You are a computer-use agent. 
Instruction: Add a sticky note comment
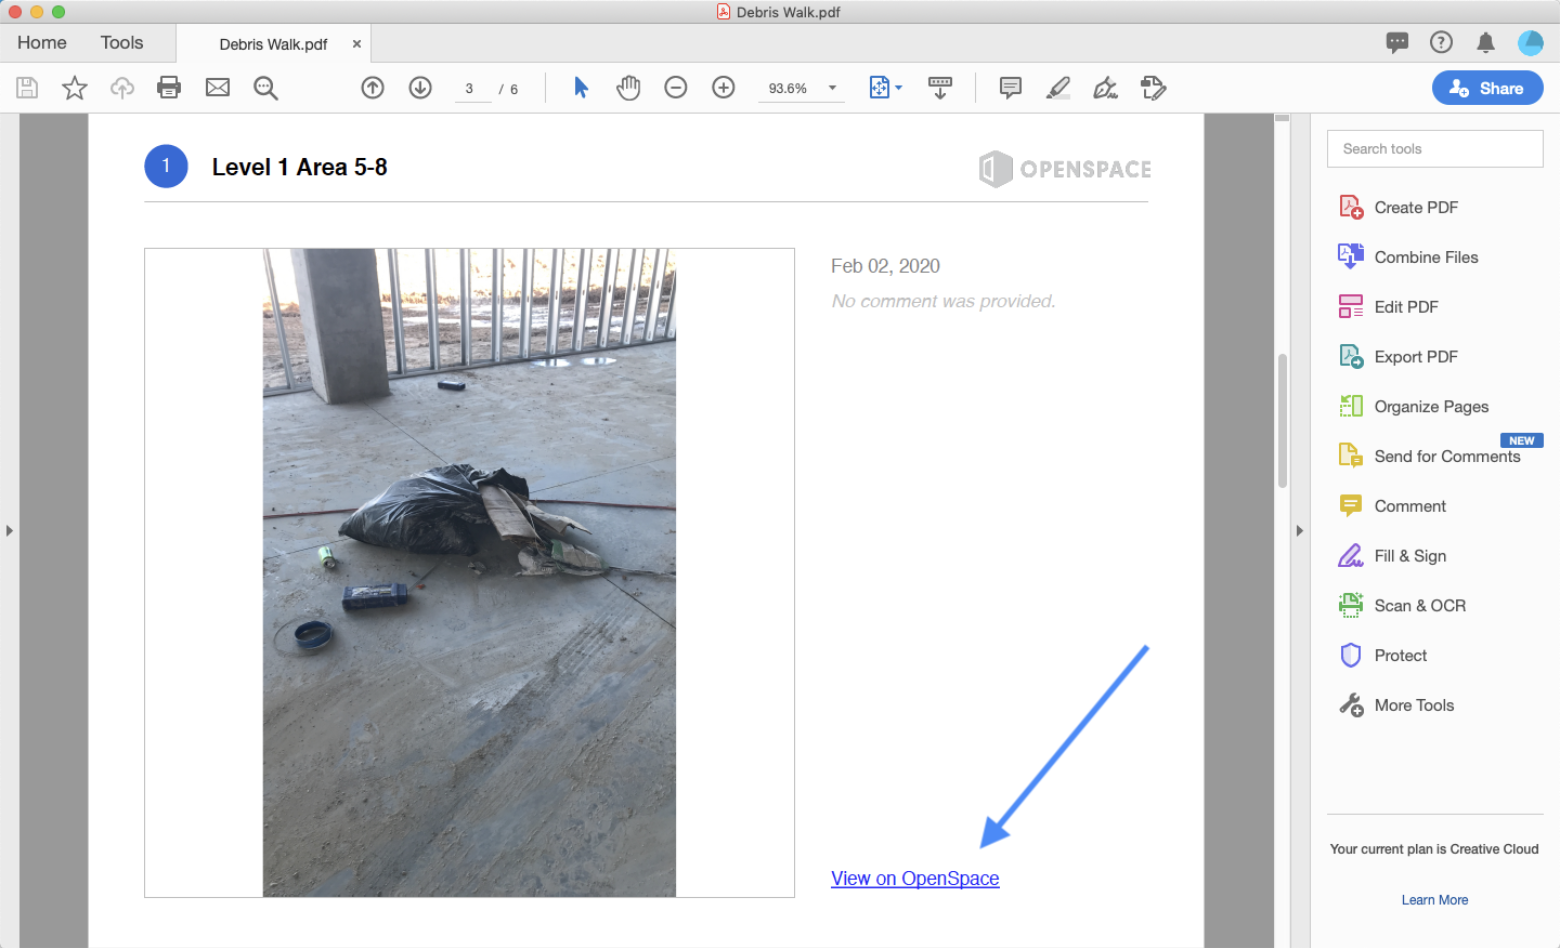(x=1010, y=88)
